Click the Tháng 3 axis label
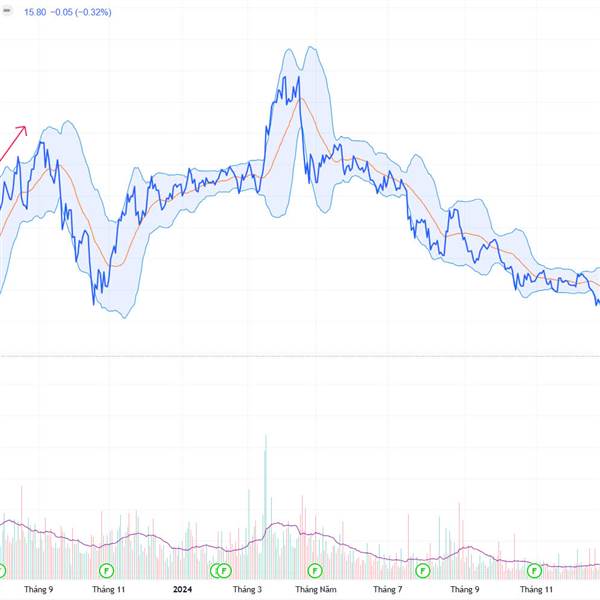600x600 pixels. click(247, 589)
